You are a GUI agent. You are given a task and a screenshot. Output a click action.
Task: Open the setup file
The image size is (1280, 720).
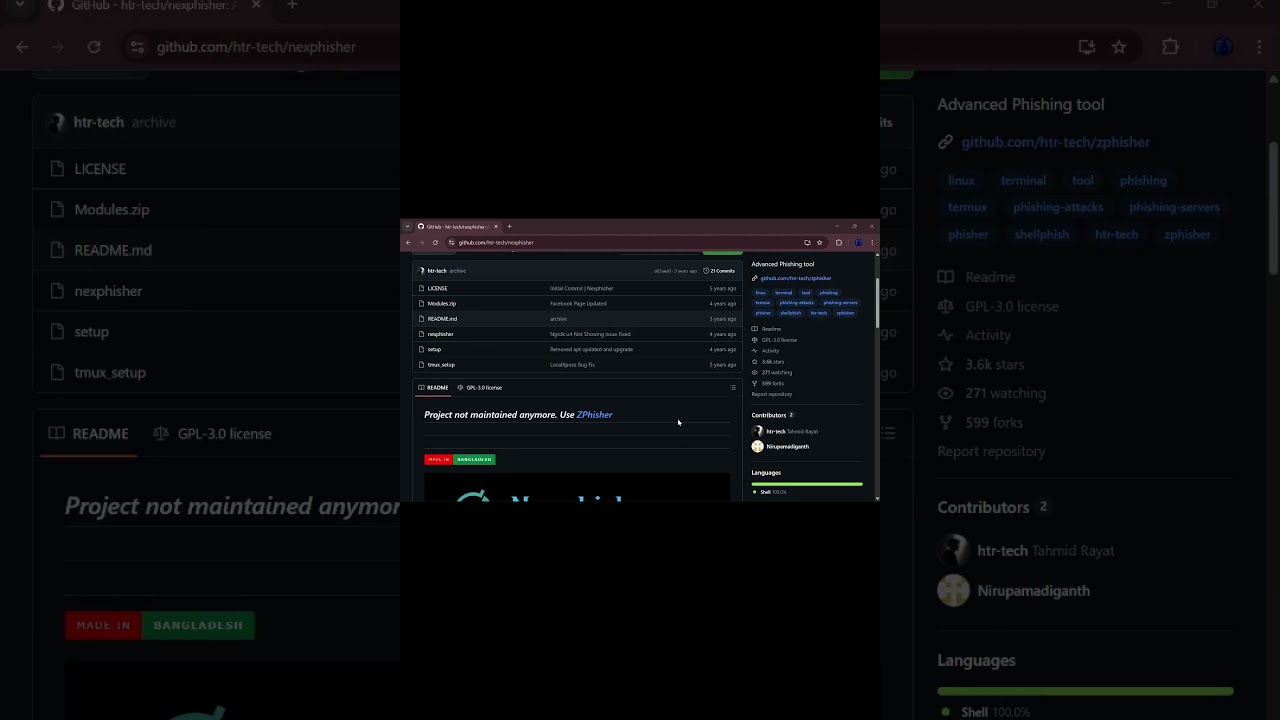[434, 349]
